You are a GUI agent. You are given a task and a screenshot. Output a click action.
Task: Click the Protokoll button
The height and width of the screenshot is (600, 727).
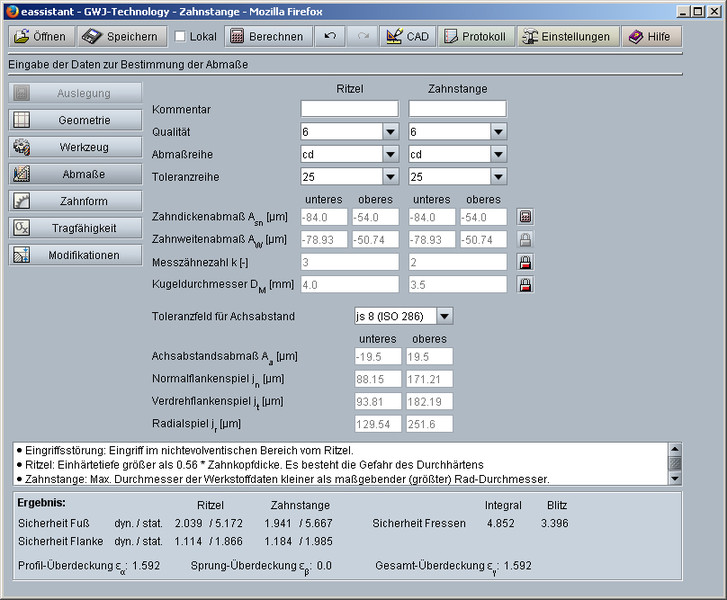pos(475,37)
